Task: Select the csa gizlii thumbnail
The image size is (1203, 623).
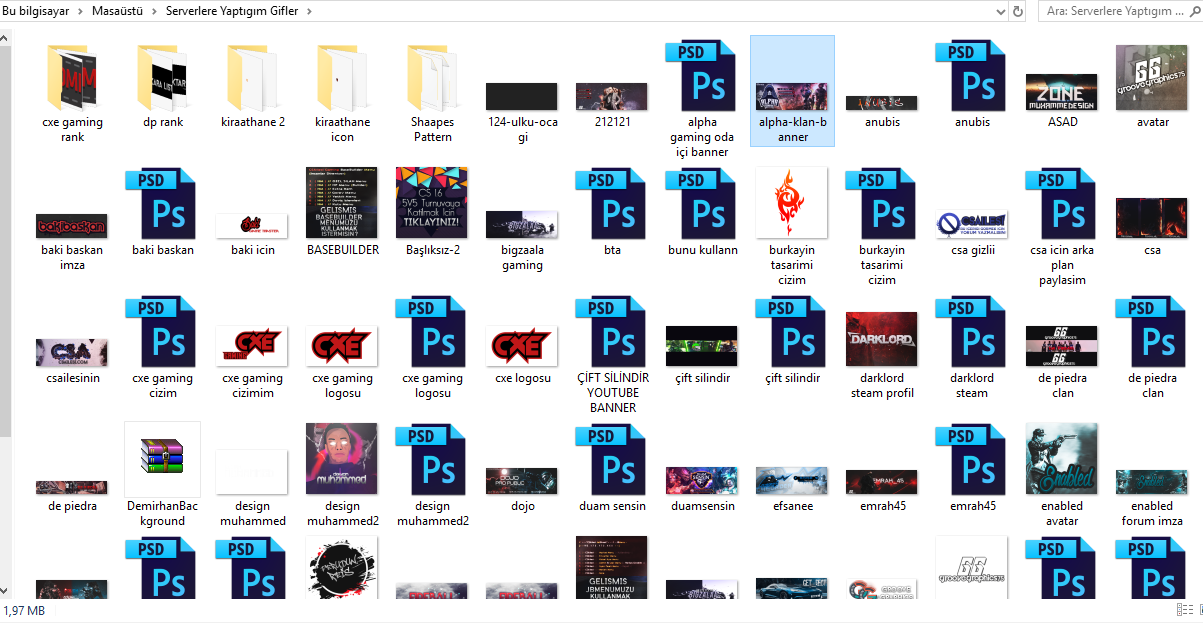Action: pyautogui.click(x=972, y=224)
